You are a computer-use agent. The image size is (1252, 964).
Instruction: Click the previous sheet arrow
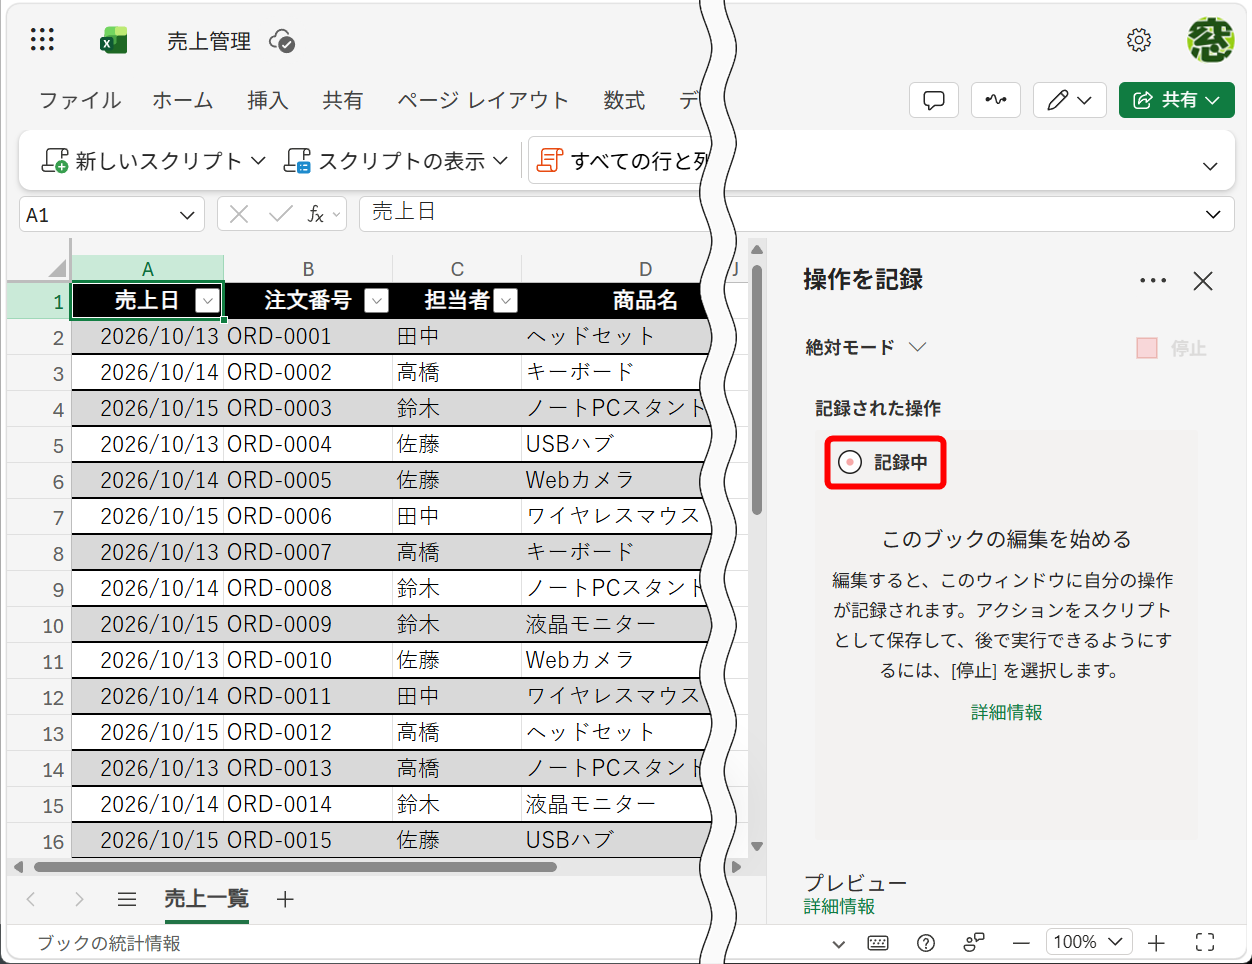coord(31,899)
